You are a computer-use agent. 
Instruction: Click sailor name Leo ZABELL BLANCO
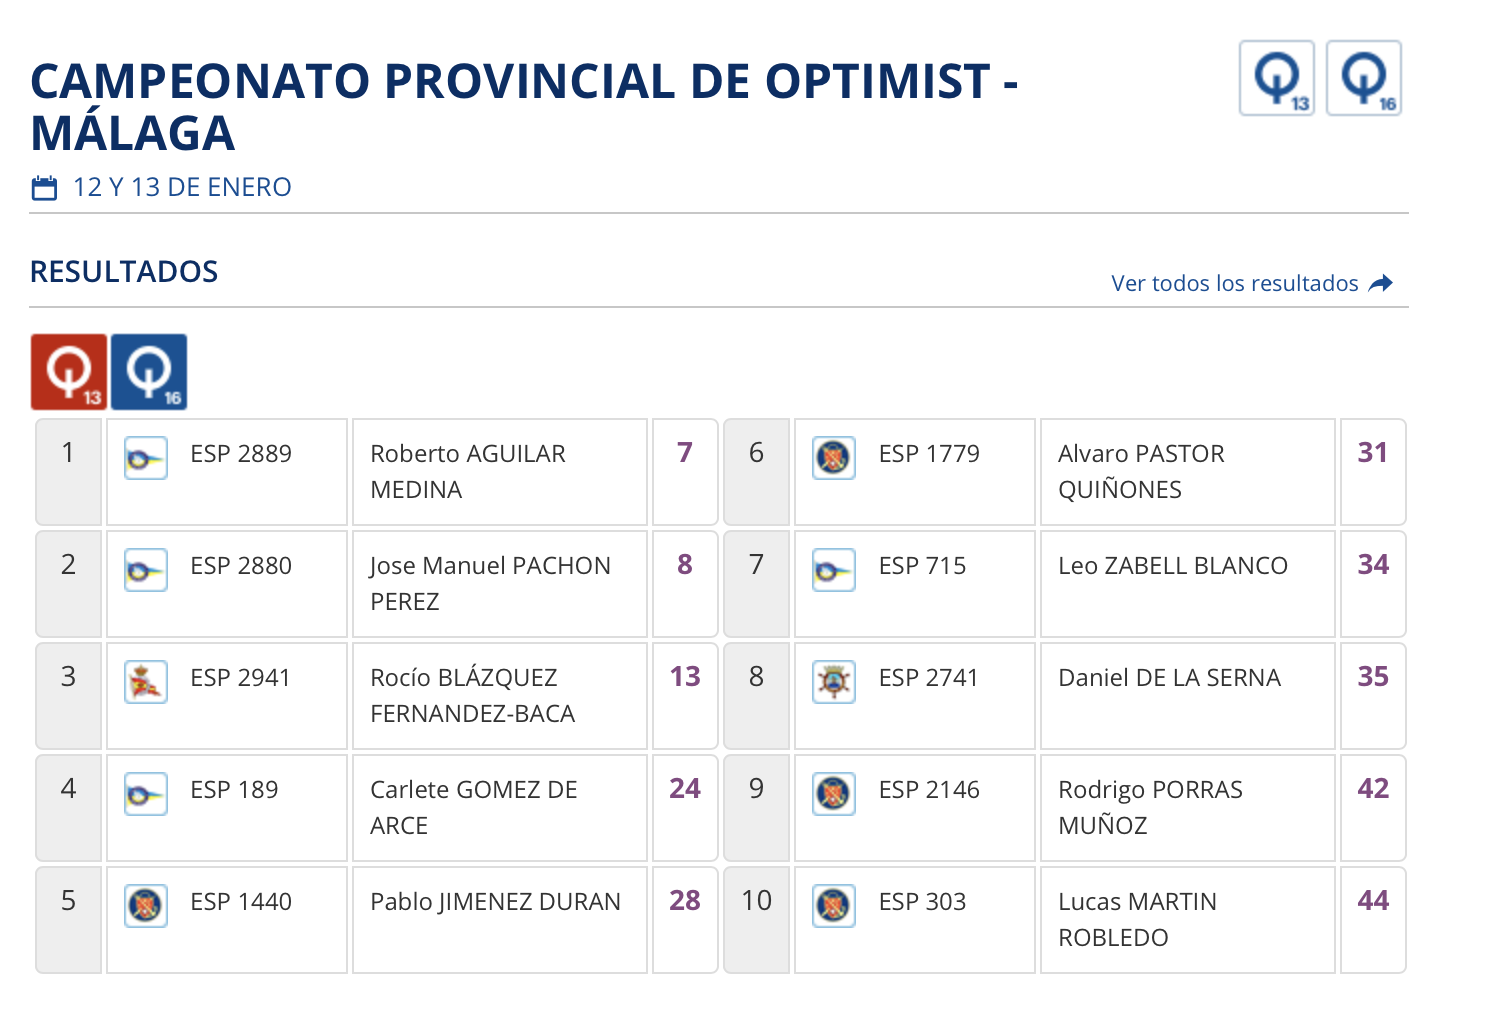click(1172, 566)
